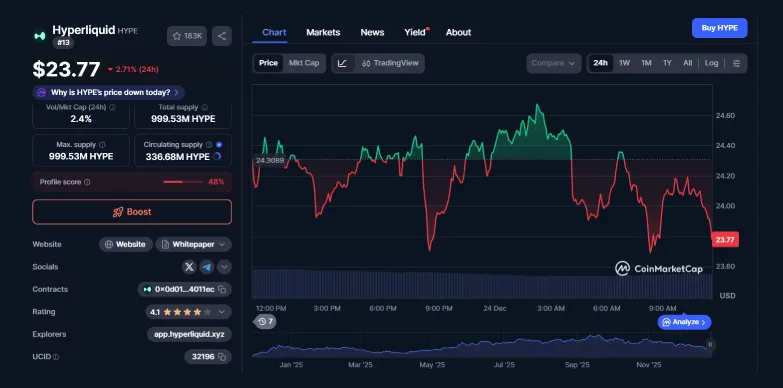Switch to the About tab
This screenshot has height=388, width=783.
pyautogui.click(x=458, y=32)
